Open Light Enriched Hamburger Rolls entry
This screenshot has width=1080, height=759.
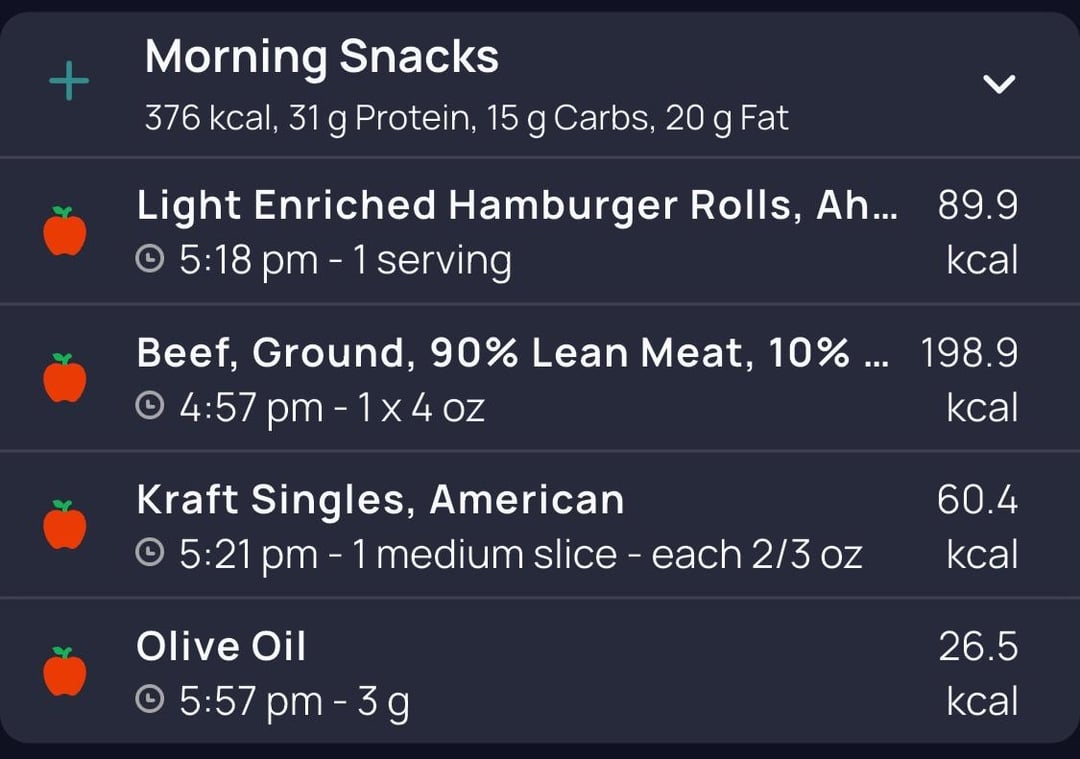click(x=540, y=231)
